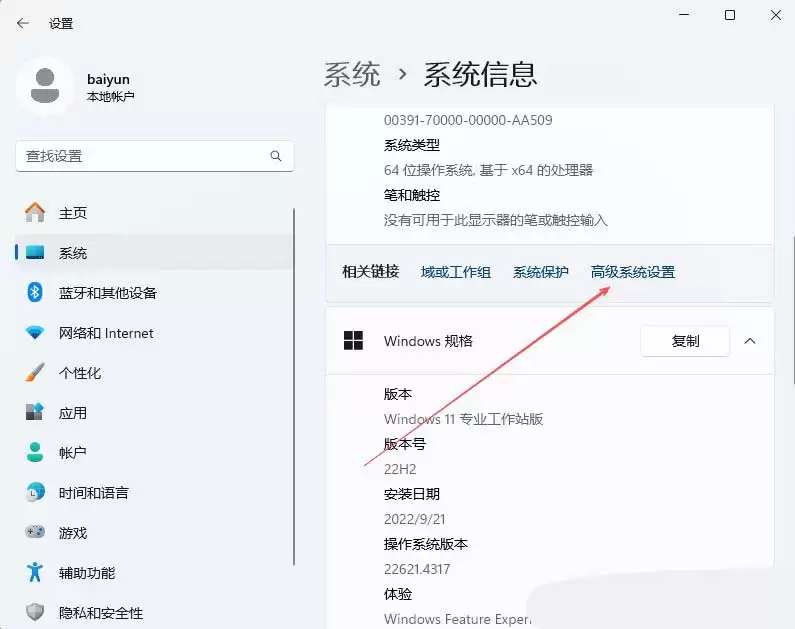This screenshot has width=795, height=629.
Task: Open 时间和语言 settings page
Action: (x=93, y=493)
